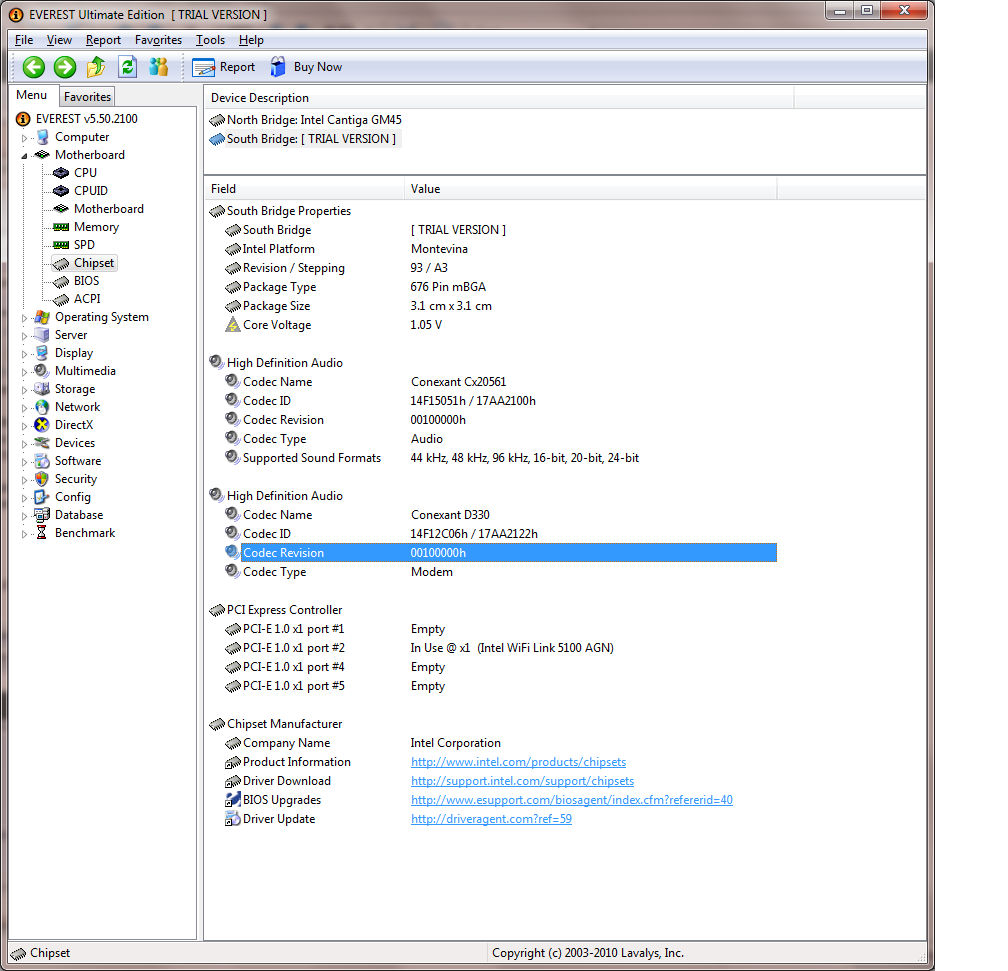Click the Software icon in tree

[x=42, y=461]
